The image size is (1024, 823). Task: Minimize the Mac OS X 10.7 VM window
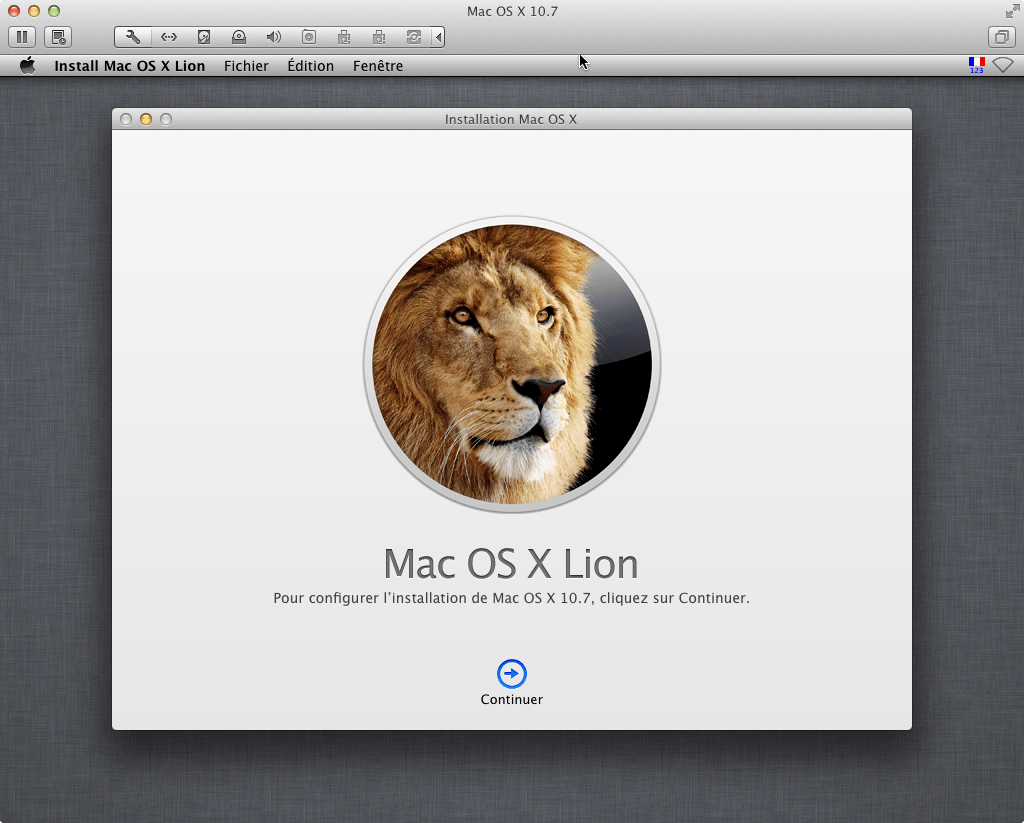[34, 11]
